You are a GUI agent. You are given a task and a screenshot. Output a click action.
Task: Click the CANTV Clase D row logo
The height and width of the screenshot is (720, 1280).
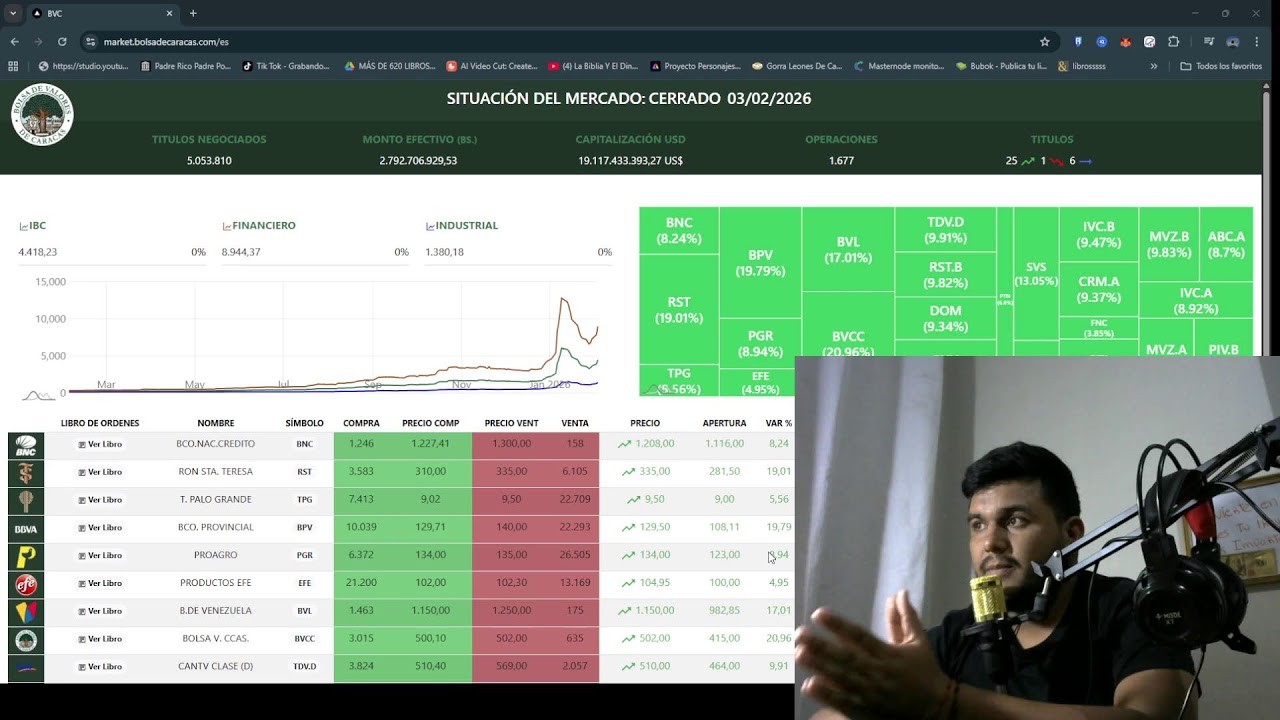26,668
